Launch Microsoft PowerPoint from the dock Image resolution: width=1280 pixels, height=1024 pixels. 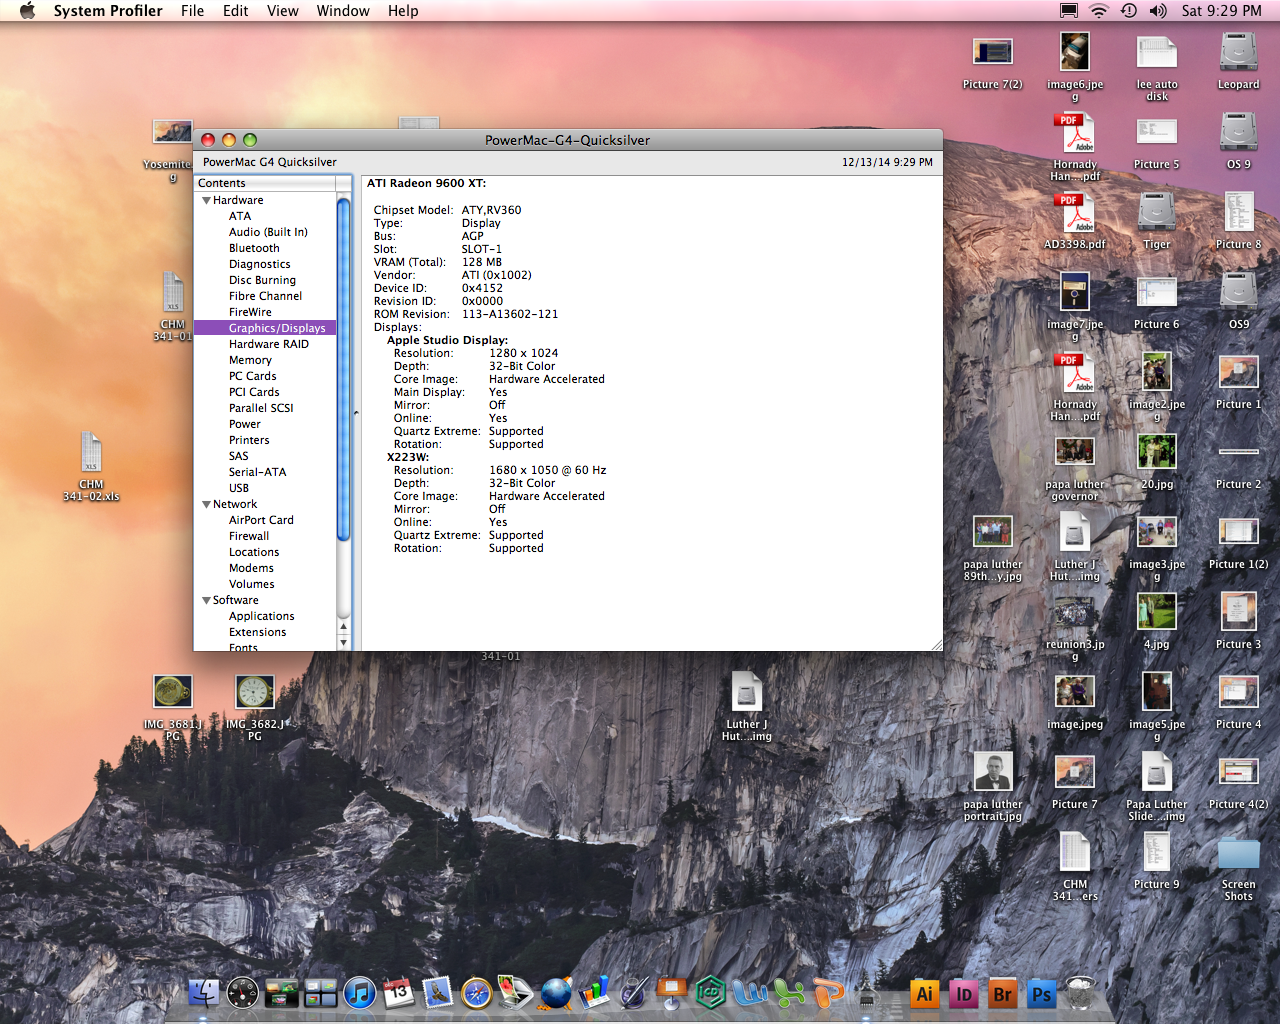828,992
